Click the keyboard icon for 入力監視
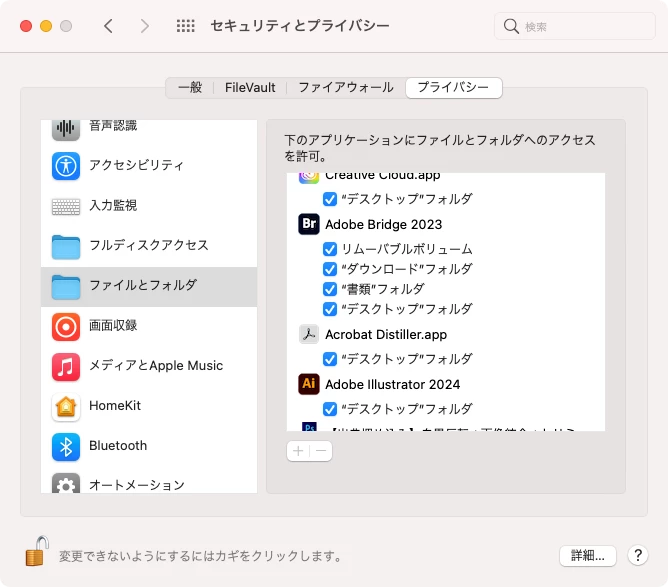Image resolution: width=668 pixels, height=587 pixels. pos(66,206)
